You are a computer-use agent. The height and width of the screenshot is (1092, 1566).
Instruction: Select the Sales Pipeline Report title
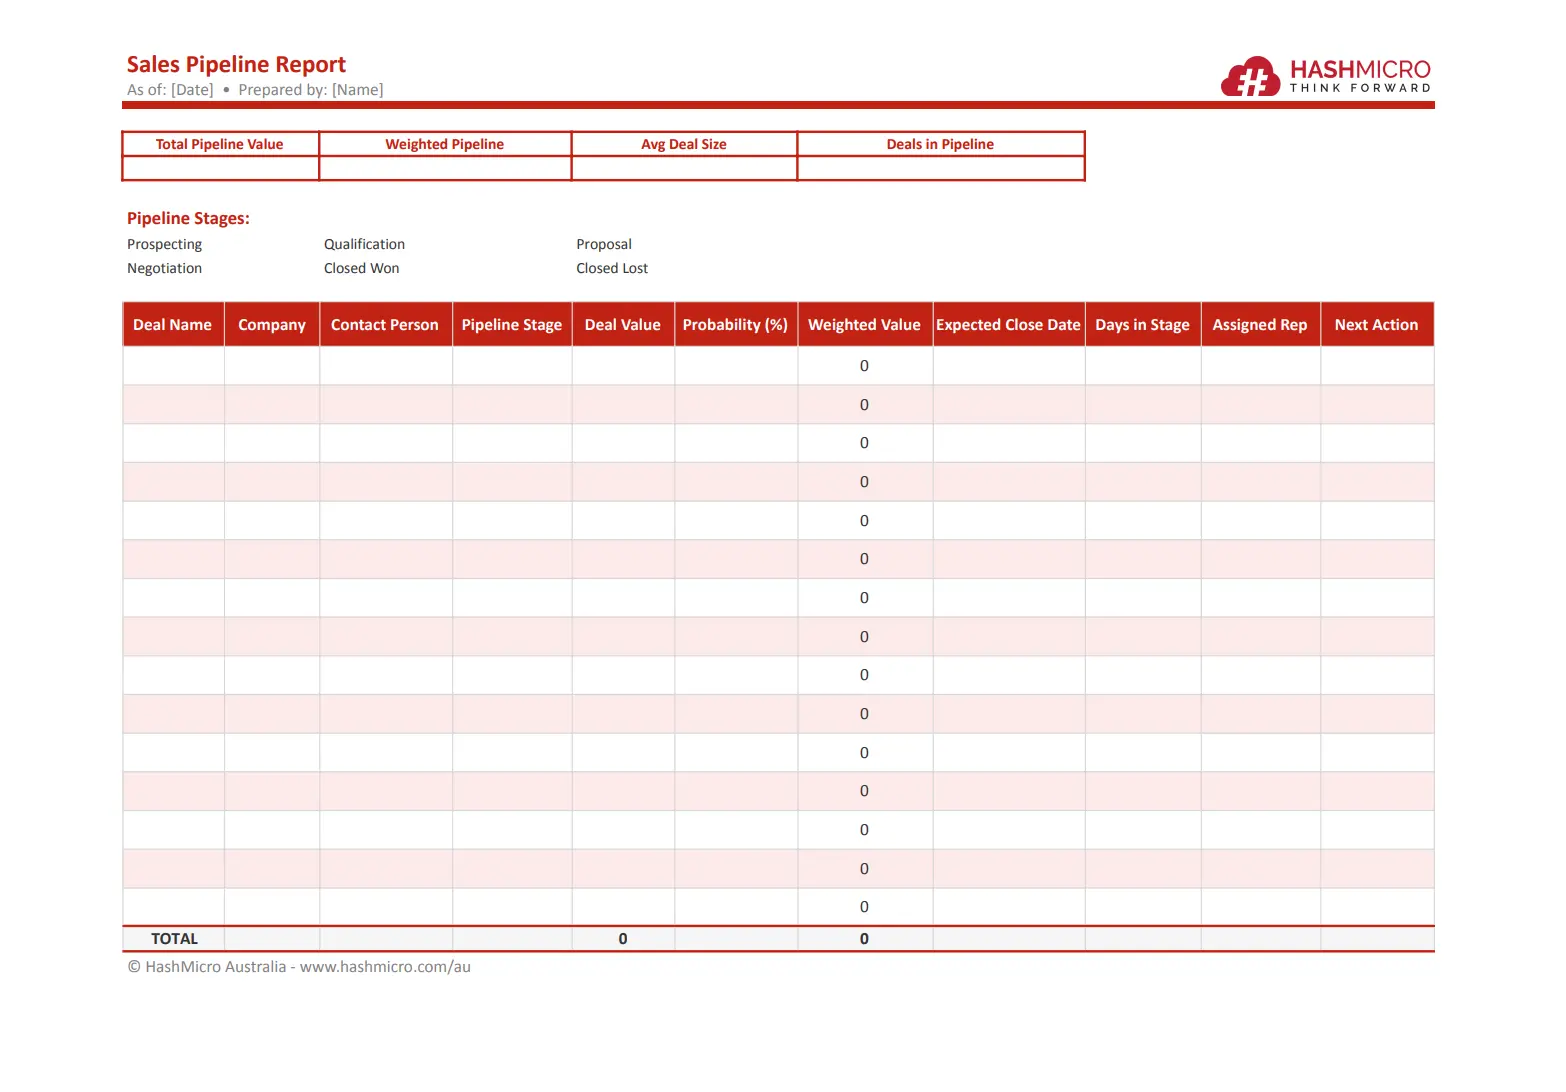click(236, 65)
